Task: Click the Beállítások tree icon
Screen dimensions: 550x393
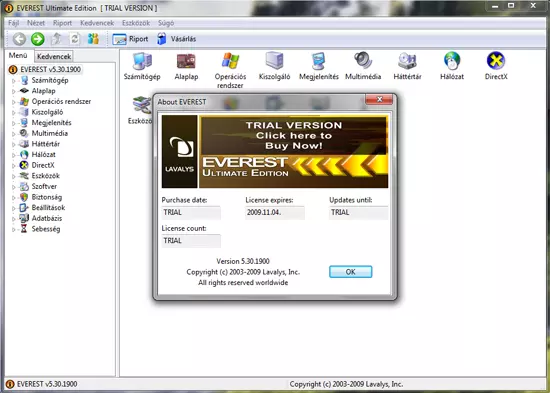Action: coord(24,207)
